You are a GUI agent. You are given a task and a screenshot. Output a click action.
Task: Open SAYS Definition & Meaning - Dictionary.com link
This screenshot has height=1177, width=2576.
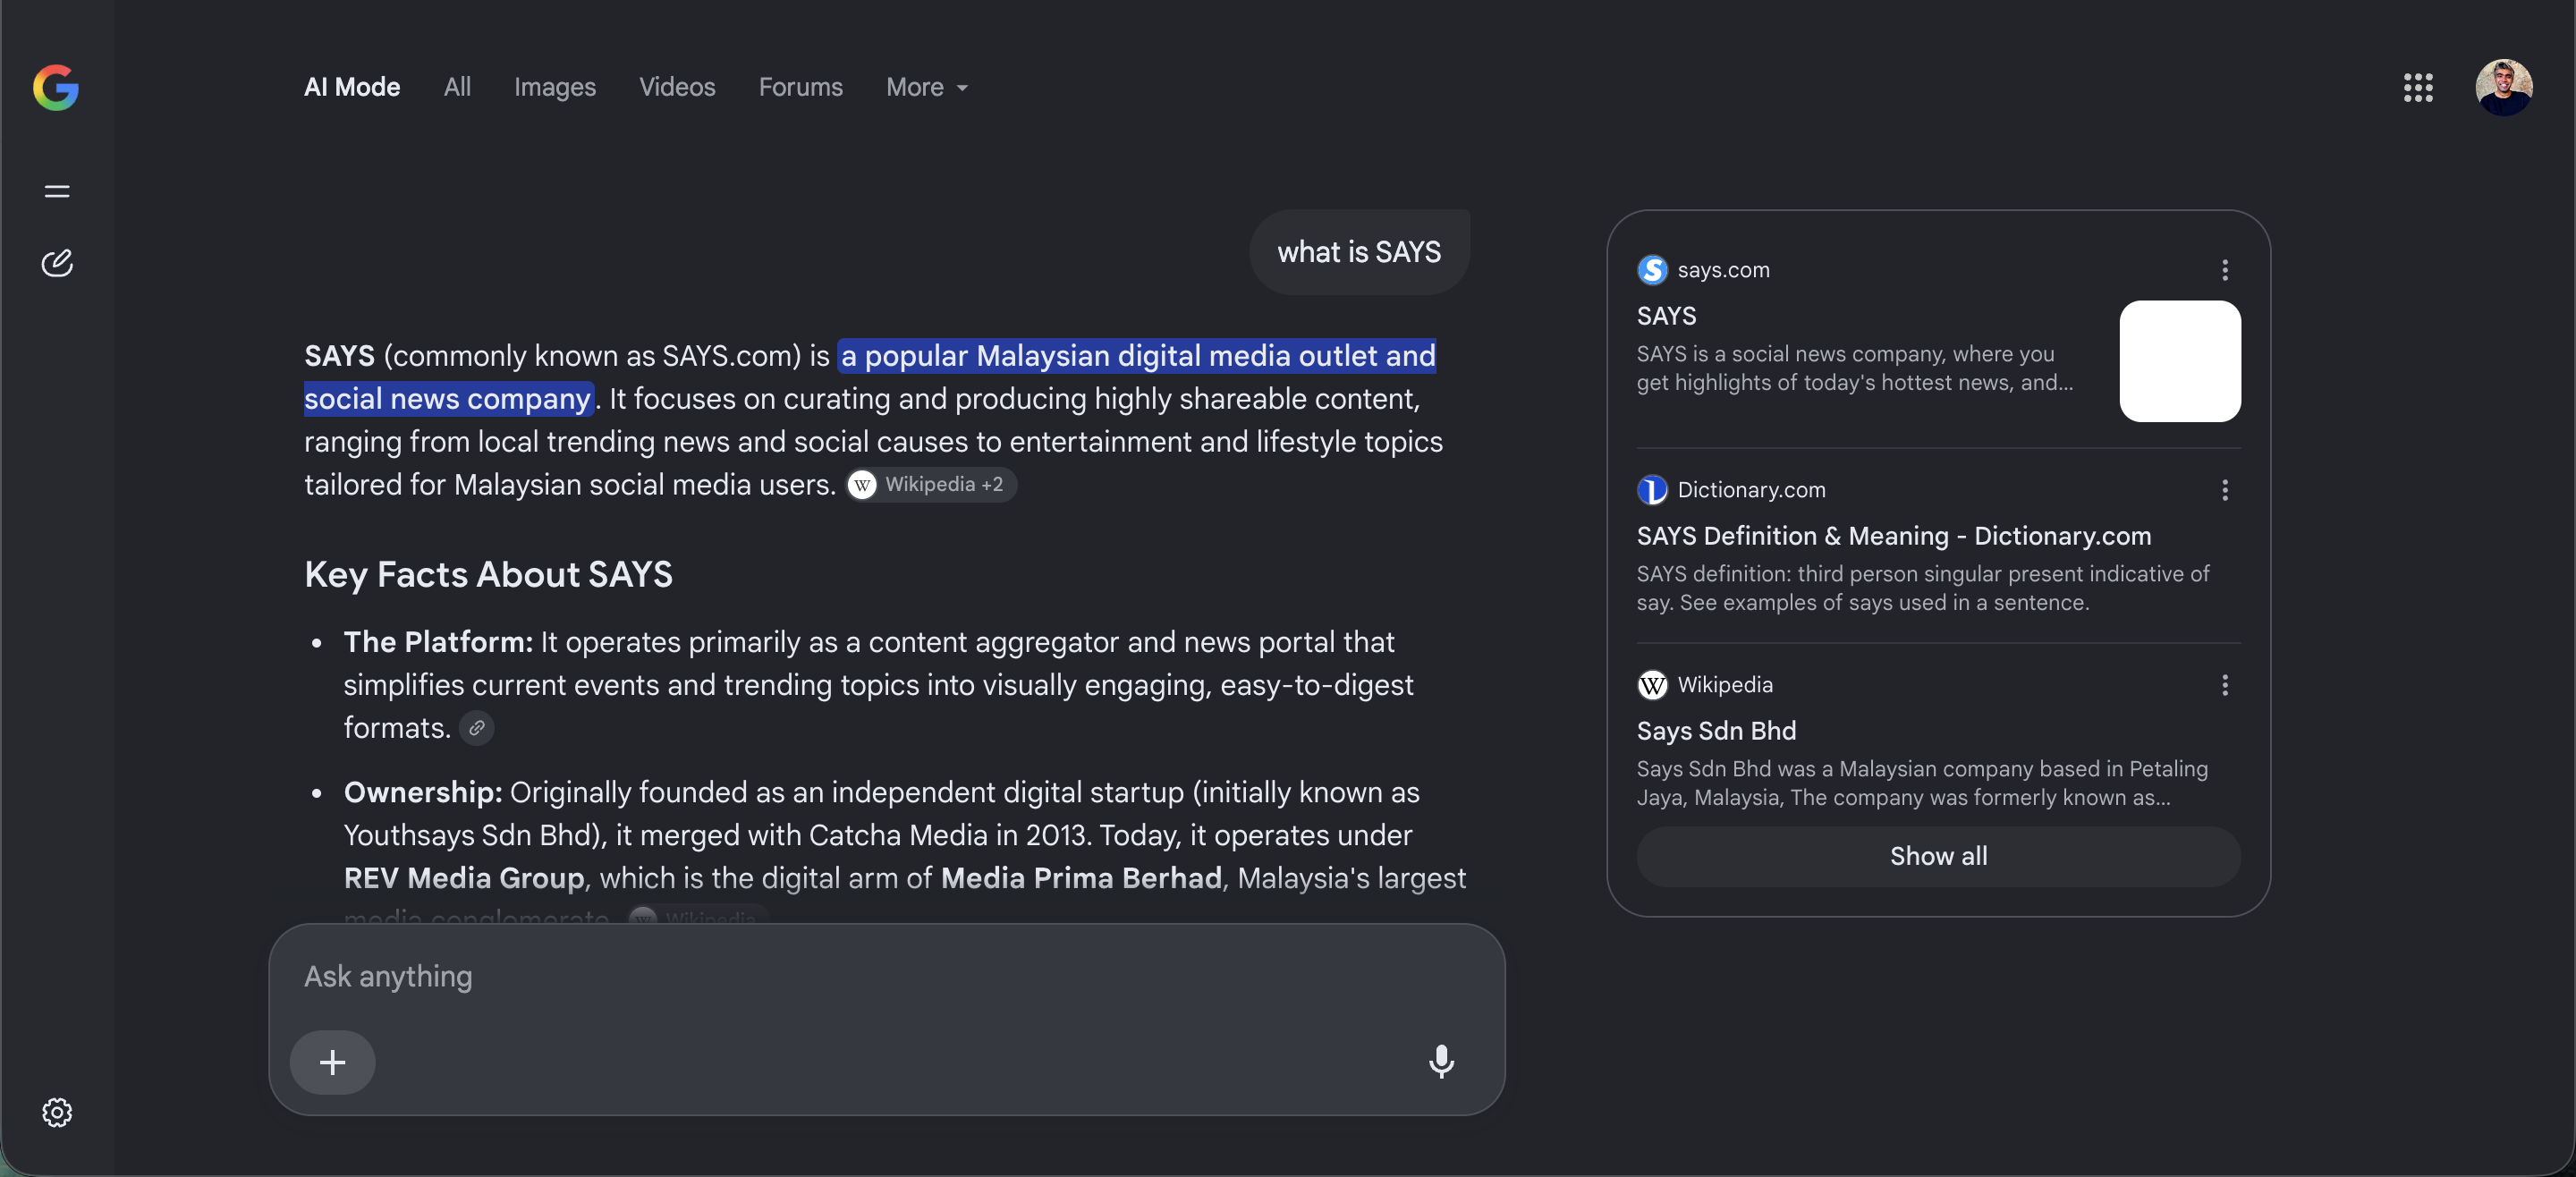click(x=1894, y=536)
